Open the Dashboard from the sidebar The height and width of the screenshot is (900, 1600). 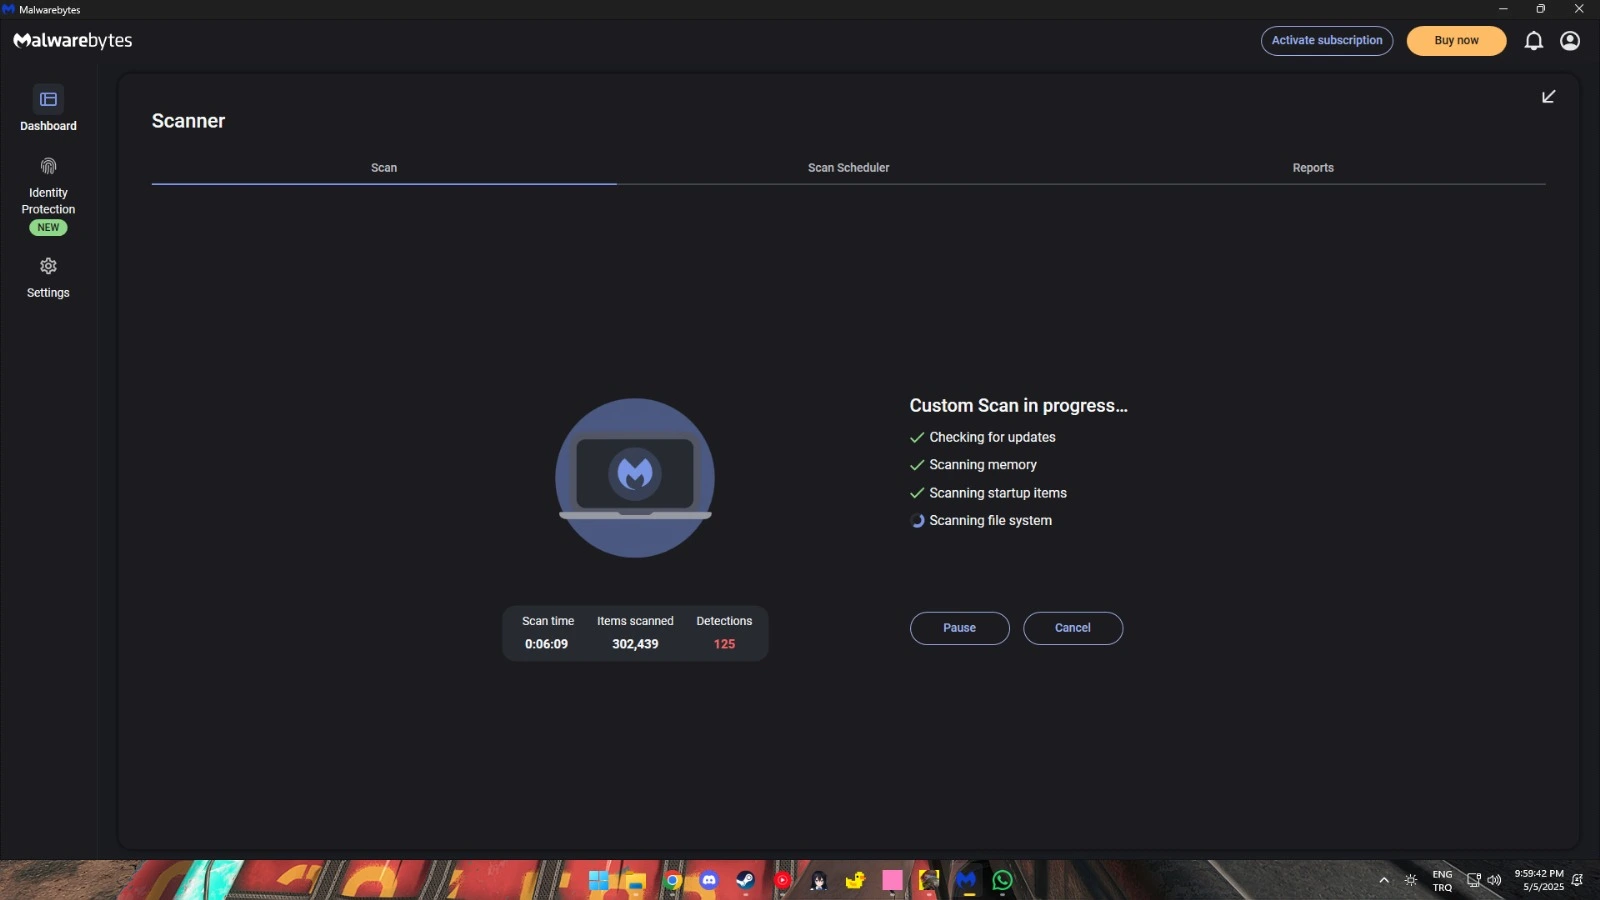point(48,109)
